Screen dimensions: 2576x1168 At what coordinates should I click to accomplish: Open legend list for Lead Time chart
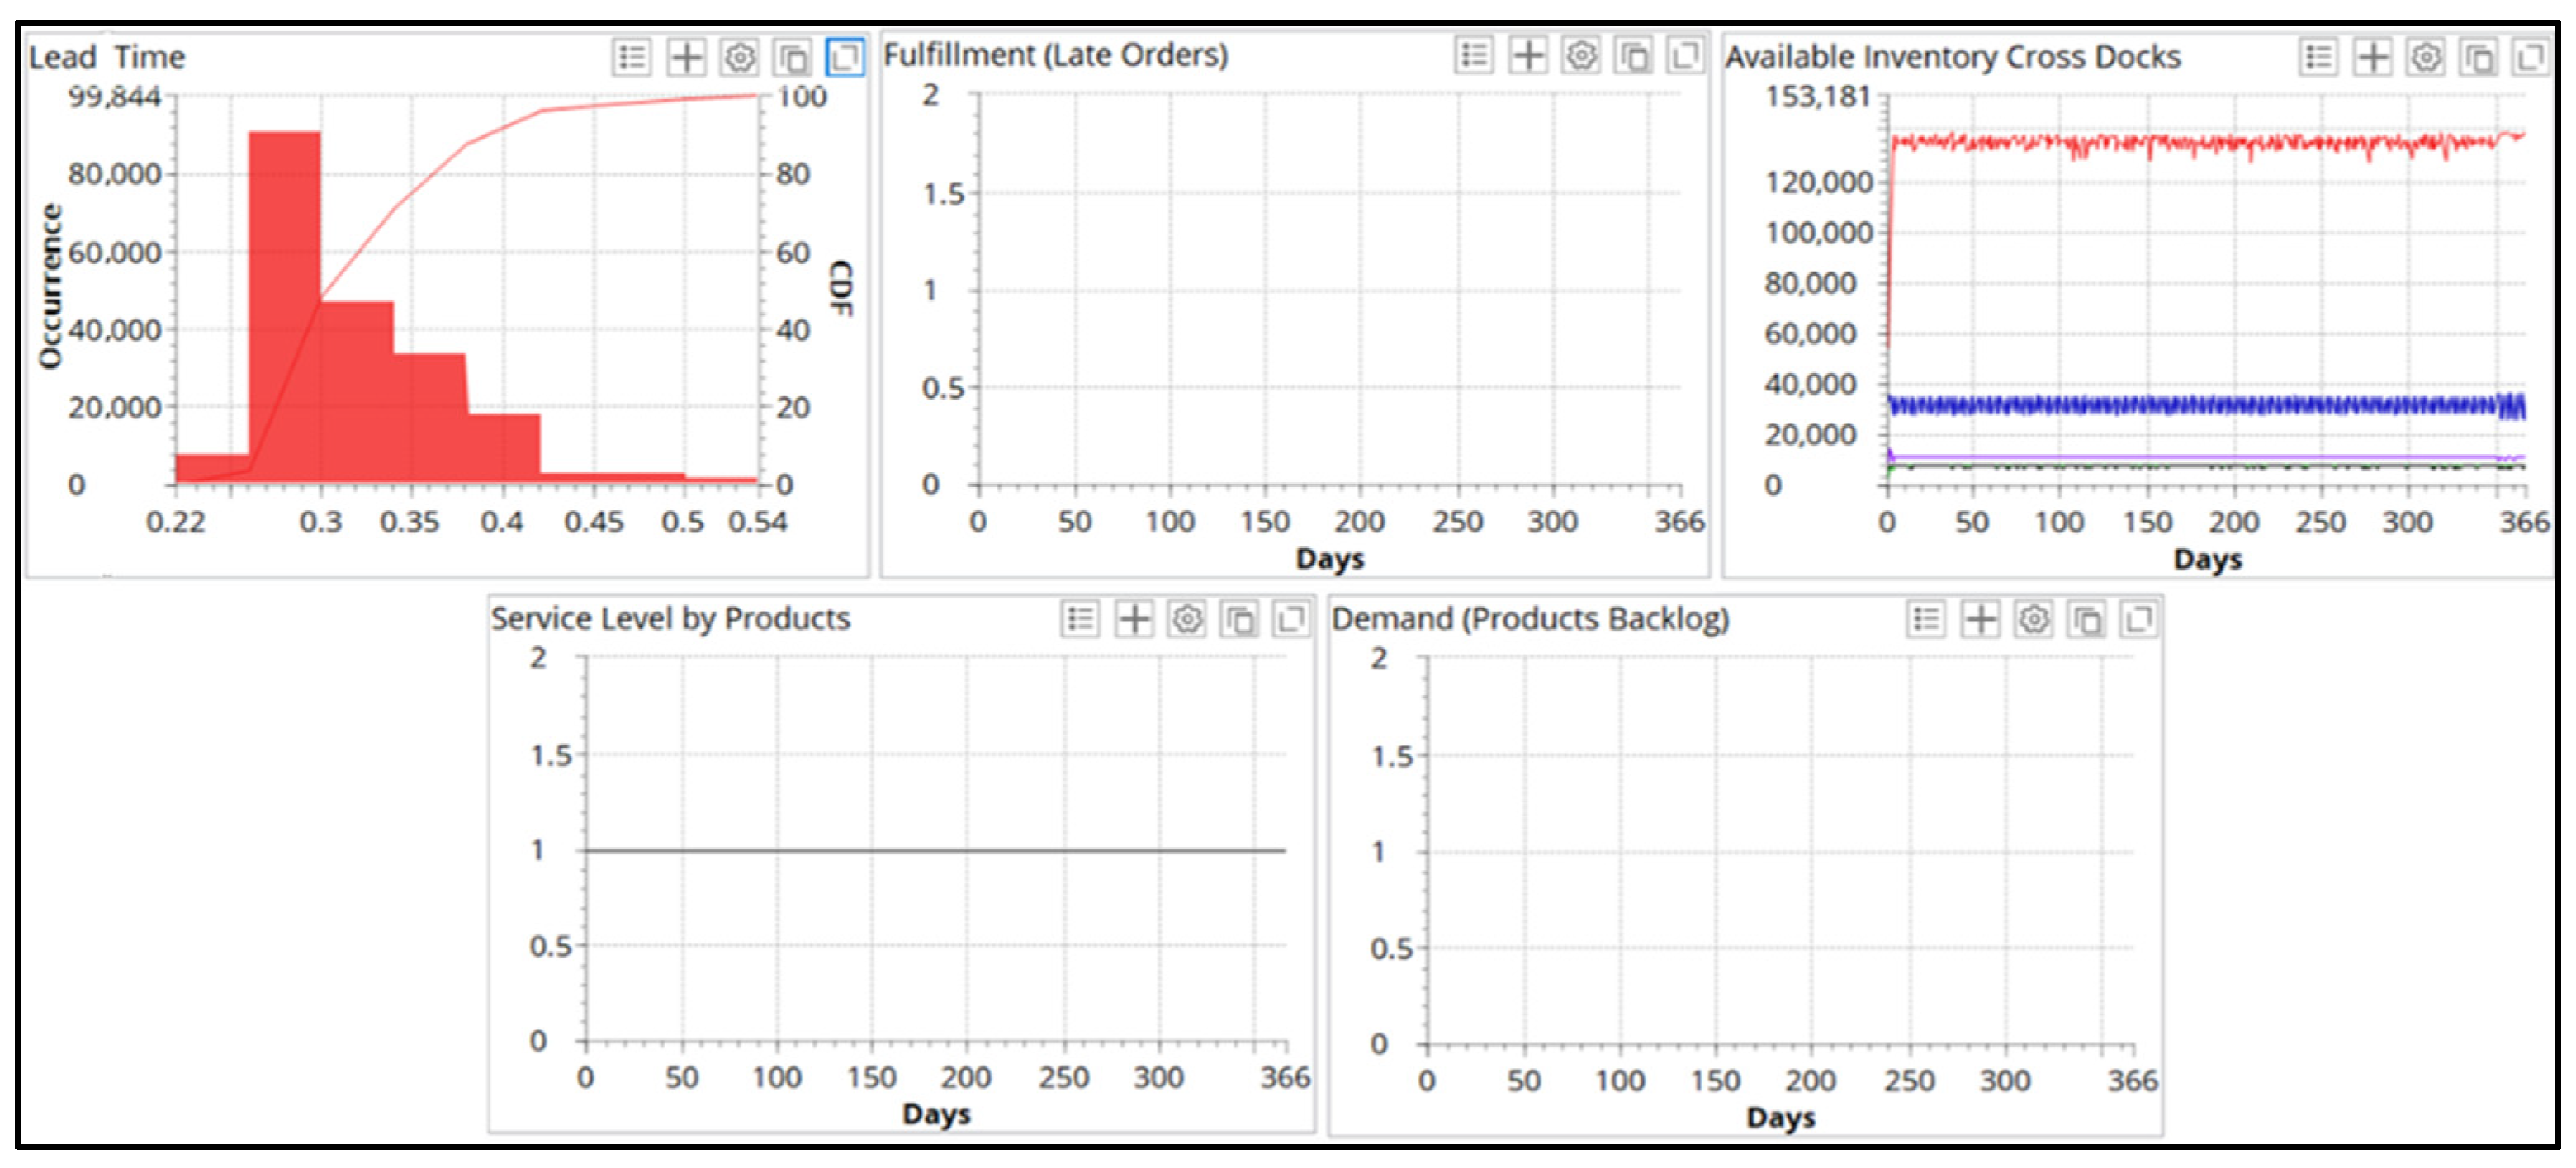click(632, 58)
